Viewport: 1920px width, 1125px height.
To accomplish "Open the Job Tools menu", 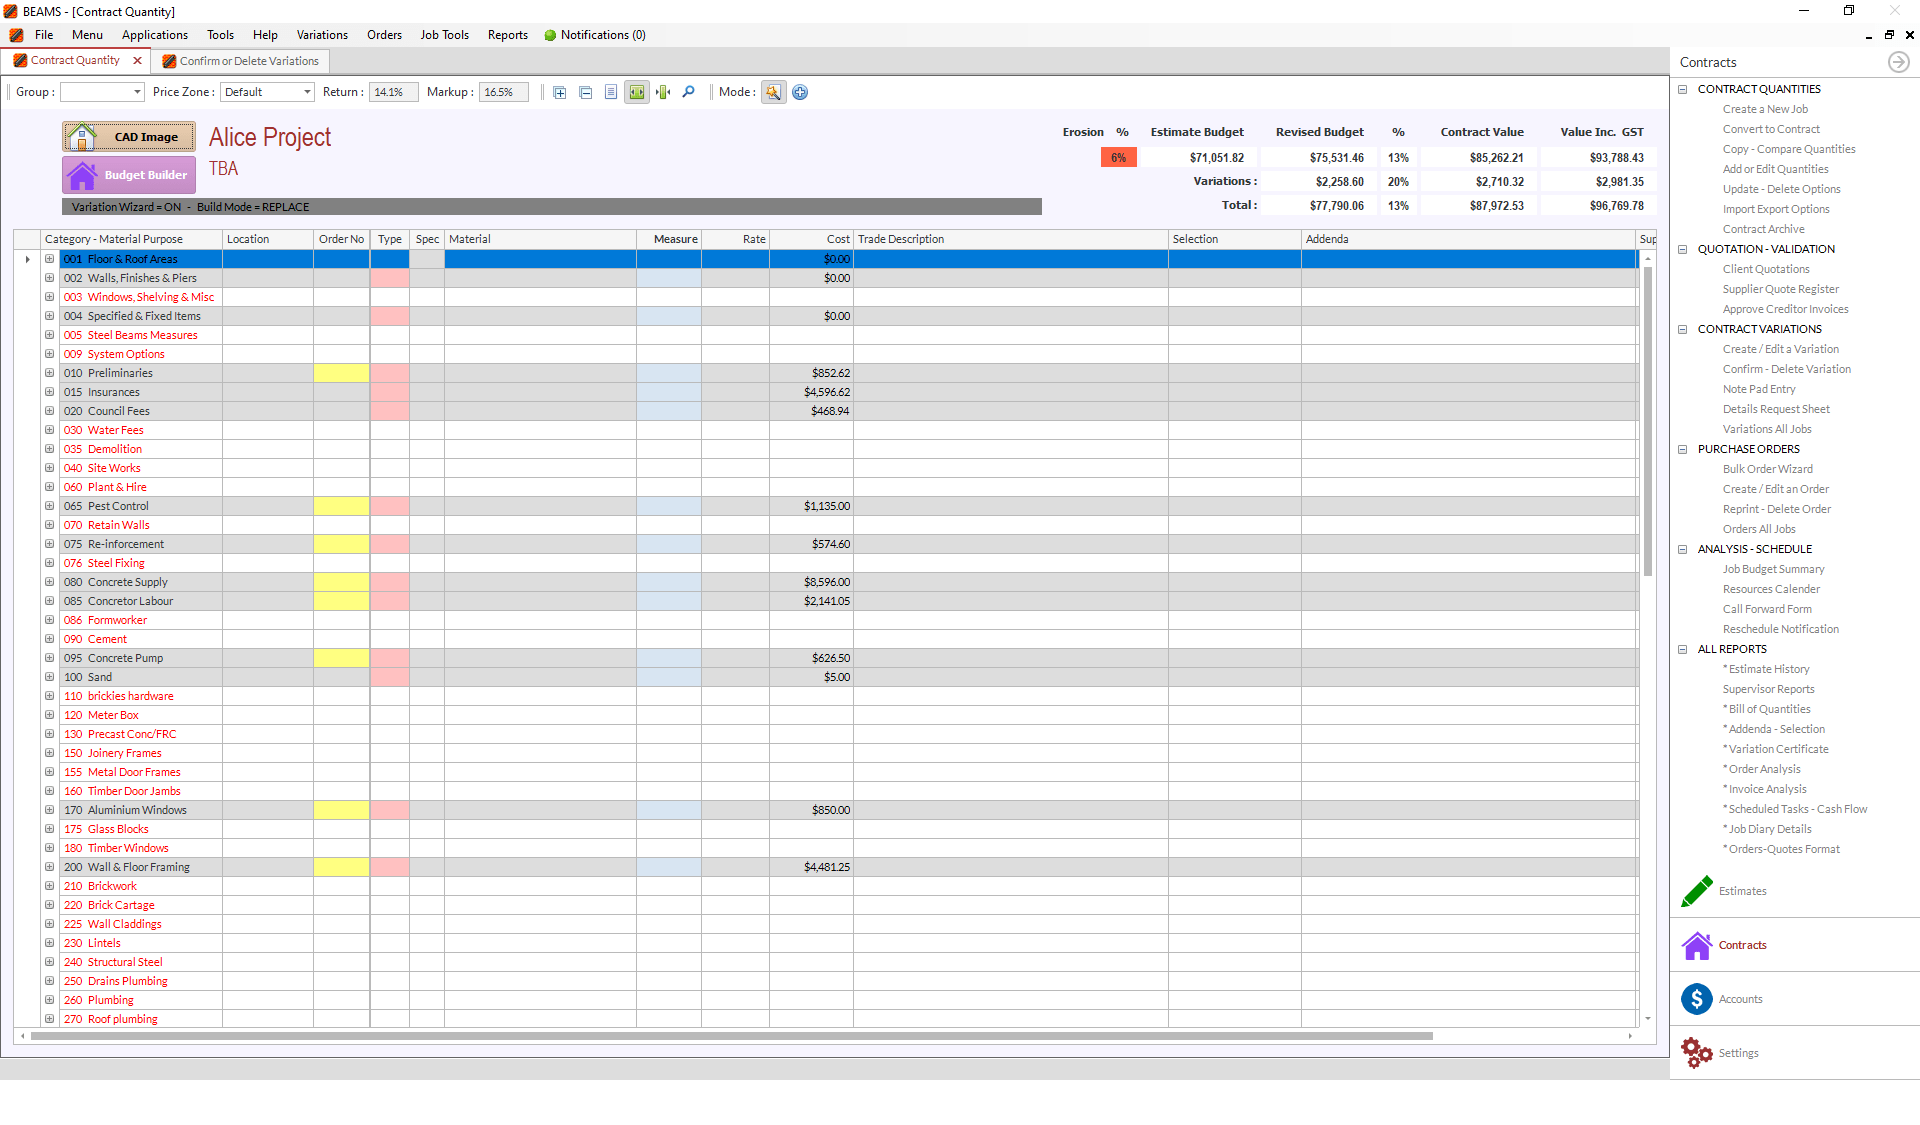I will [x=444, y=34].
